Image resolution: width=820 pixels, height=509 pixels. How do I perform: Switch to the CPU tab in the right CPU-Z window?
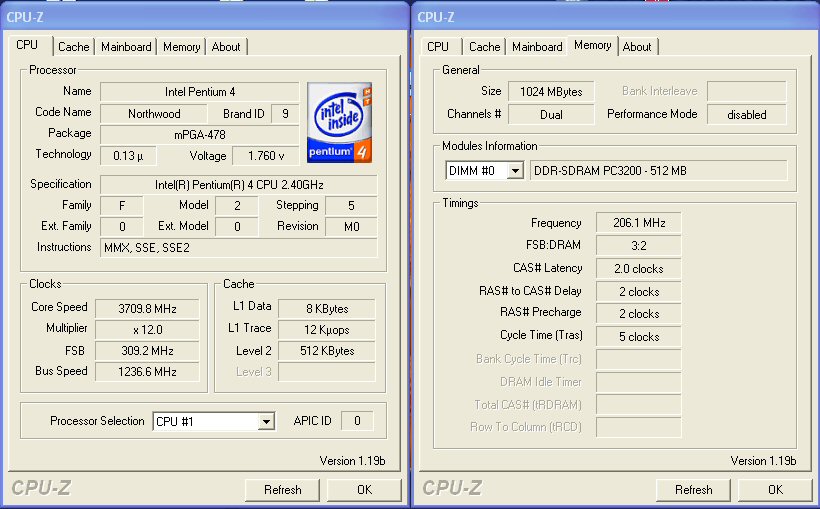[438, 47]
